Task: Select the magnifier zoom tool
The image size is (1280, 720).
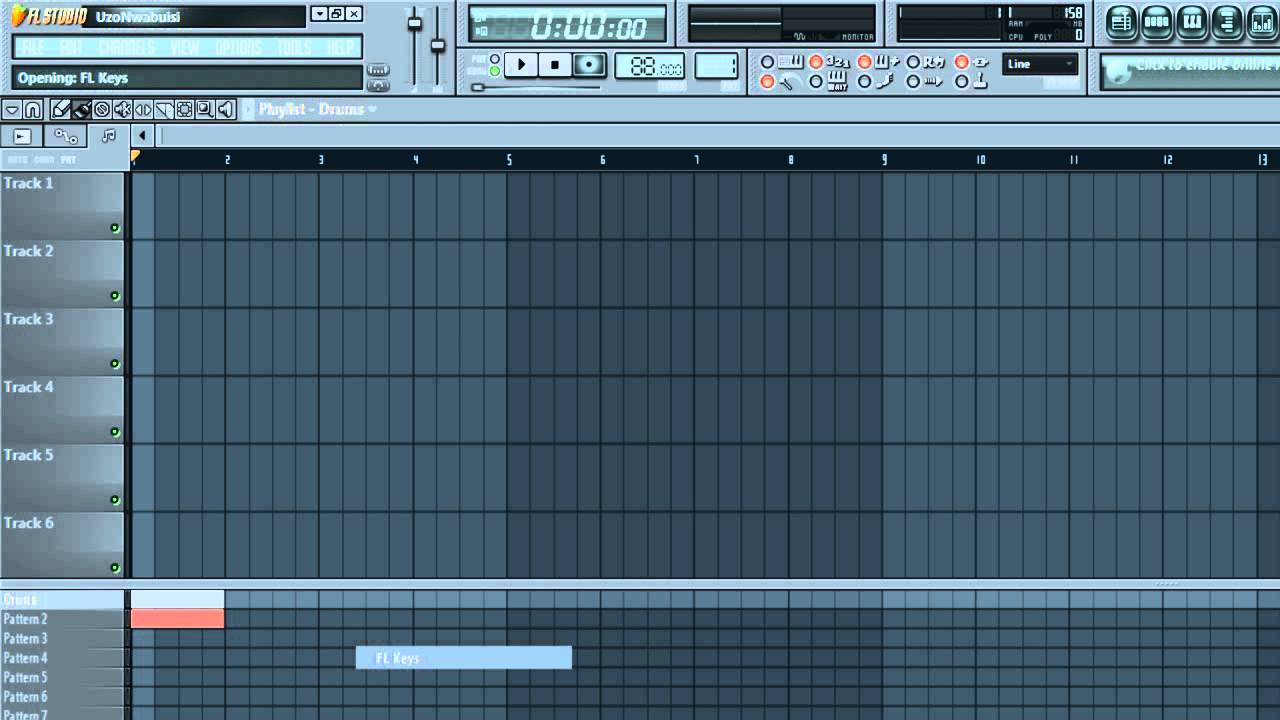Action: click(x=205, y=109)
